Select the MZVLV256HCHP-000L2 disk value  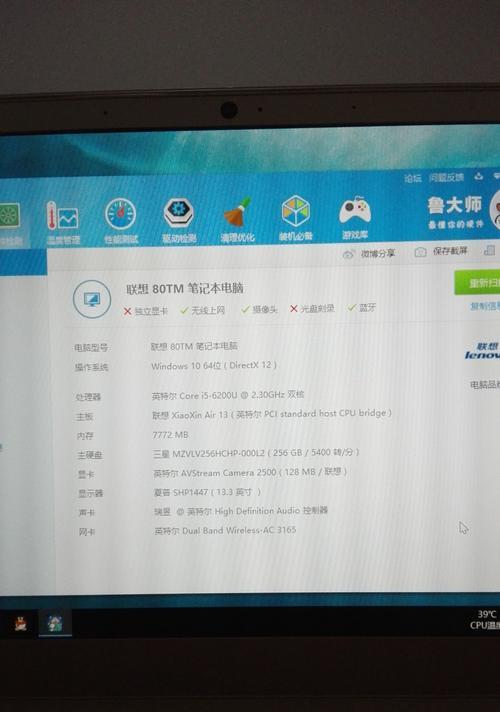(x=256, y=453)
